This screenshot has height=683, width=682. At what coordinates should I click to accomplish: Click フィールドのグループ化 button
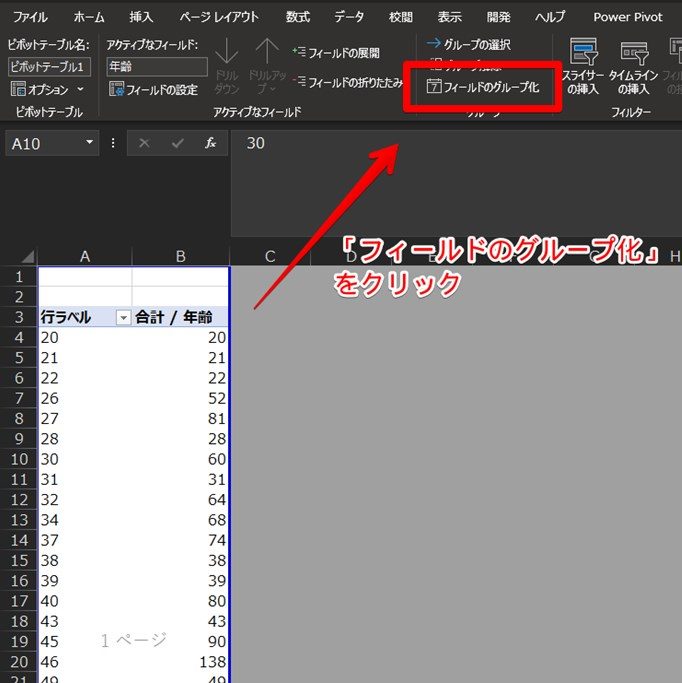tap(483, 88)
